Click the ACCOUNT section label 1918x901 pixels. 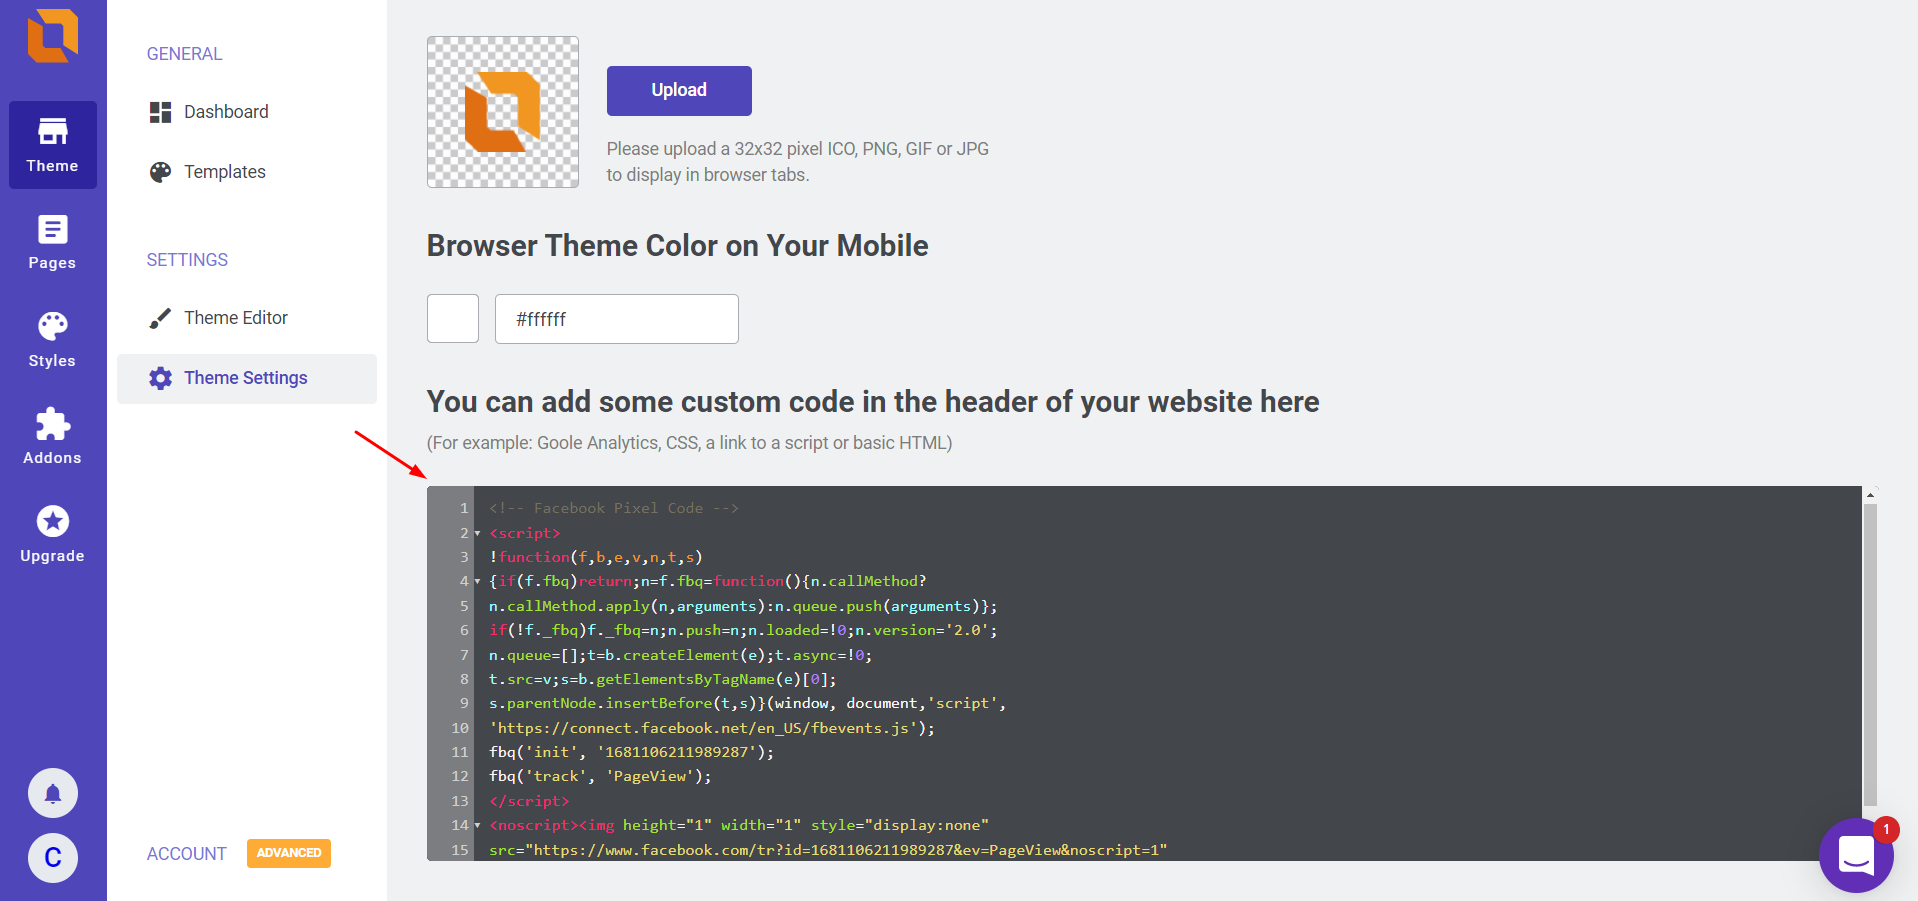[187, 854]
